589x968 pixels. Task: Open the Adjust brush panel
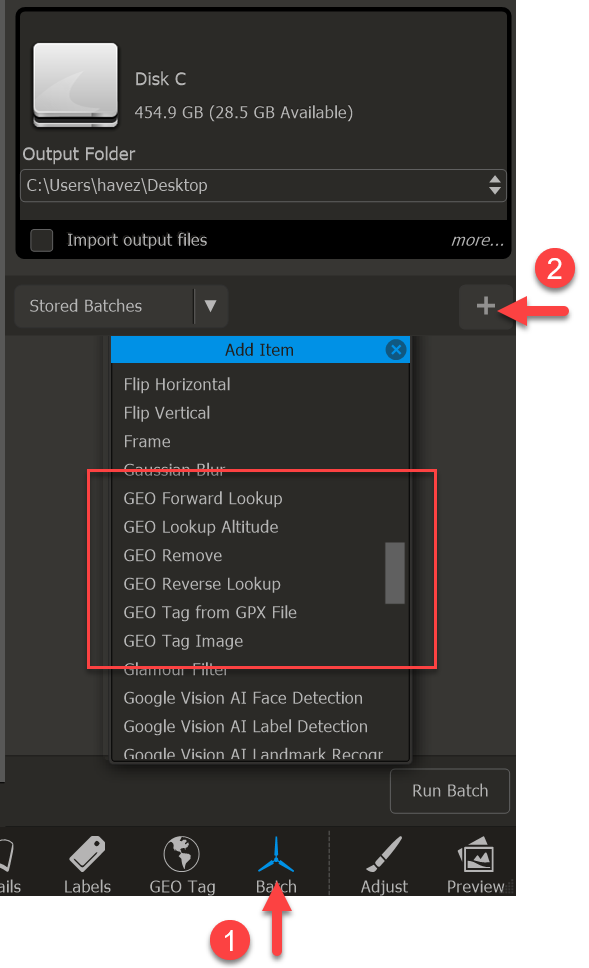(384, 865)
